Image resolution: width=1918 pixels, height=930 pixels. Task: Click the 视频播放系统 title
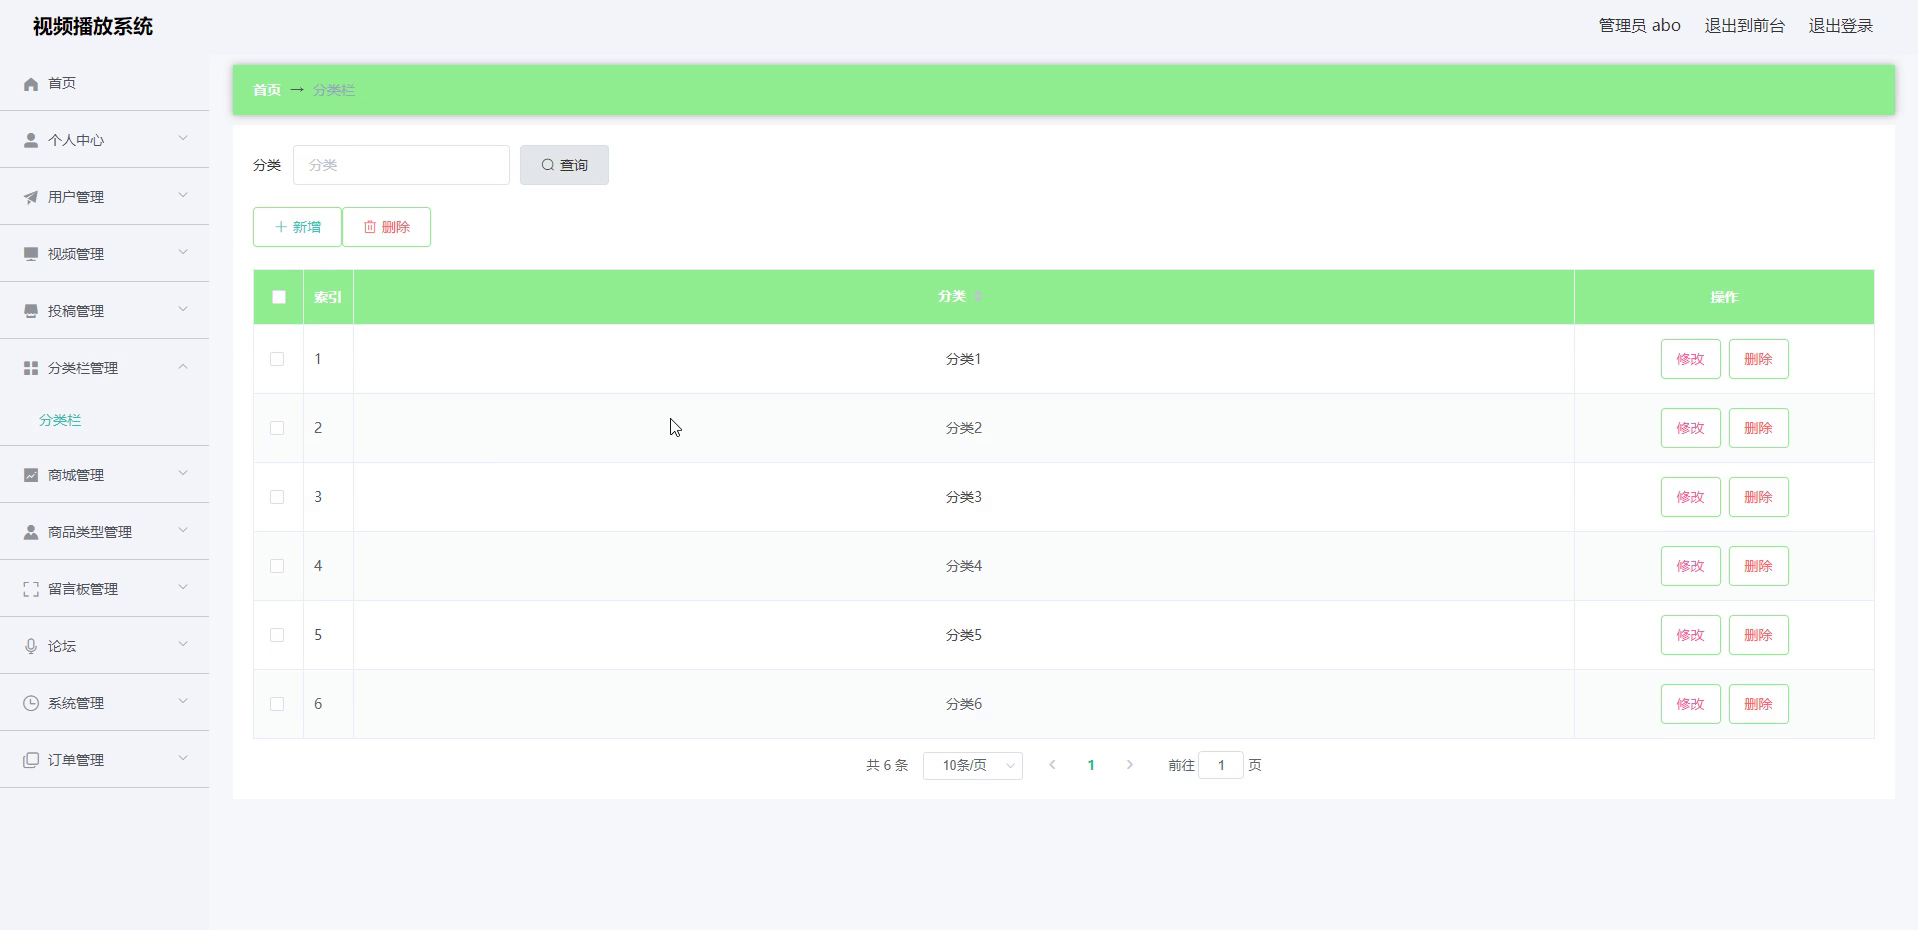tap(93, 27)
